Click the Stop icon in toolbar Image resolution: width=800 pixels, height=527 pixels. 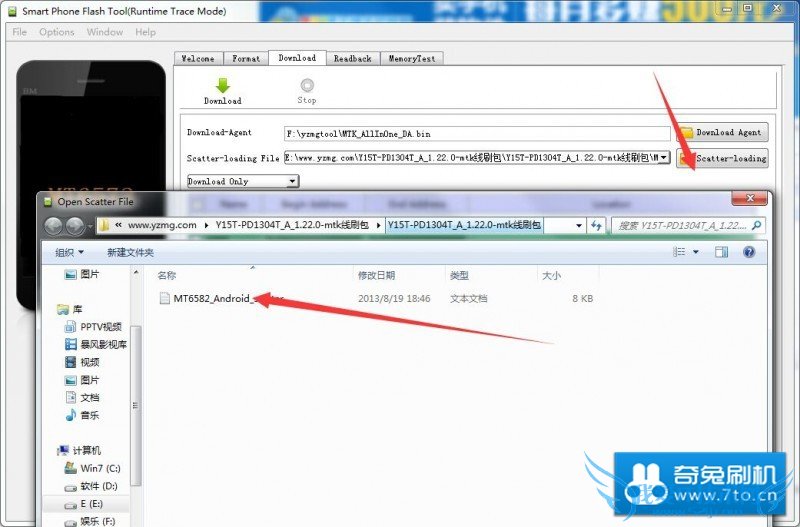307,85
